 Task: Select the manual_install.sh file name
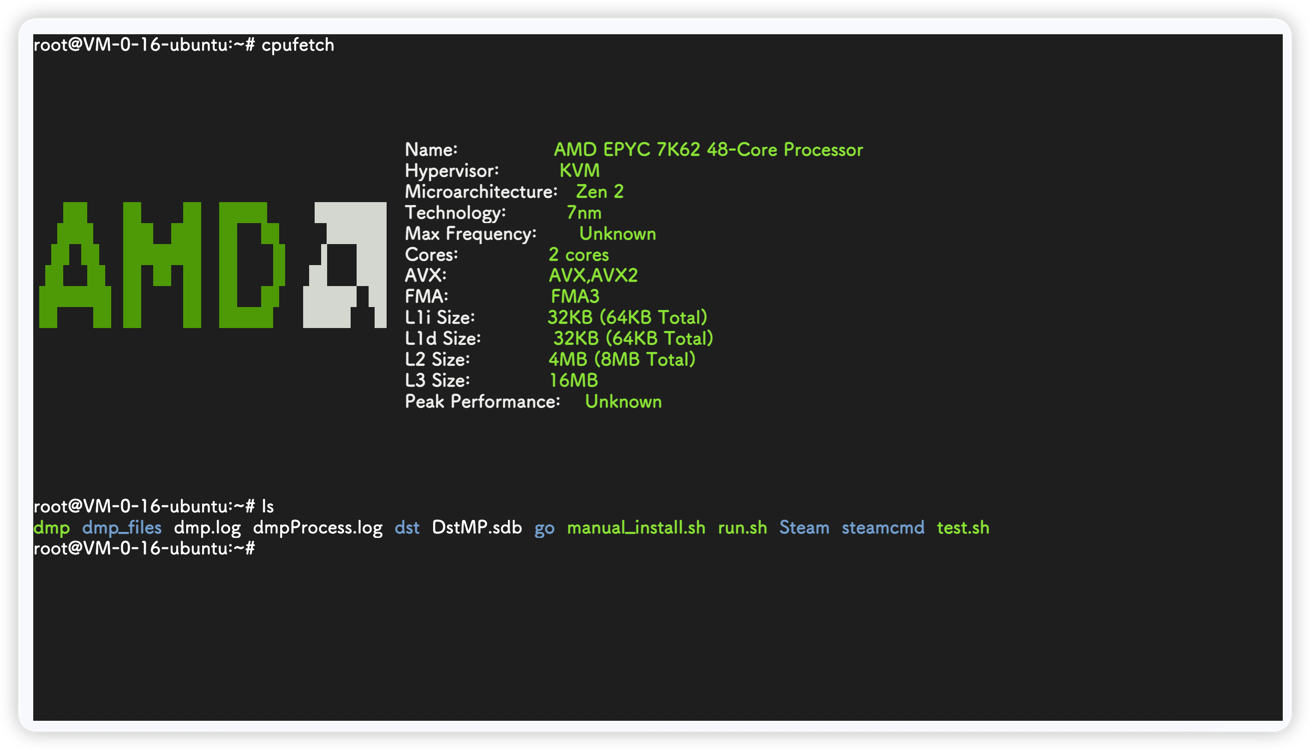(635, 527)
